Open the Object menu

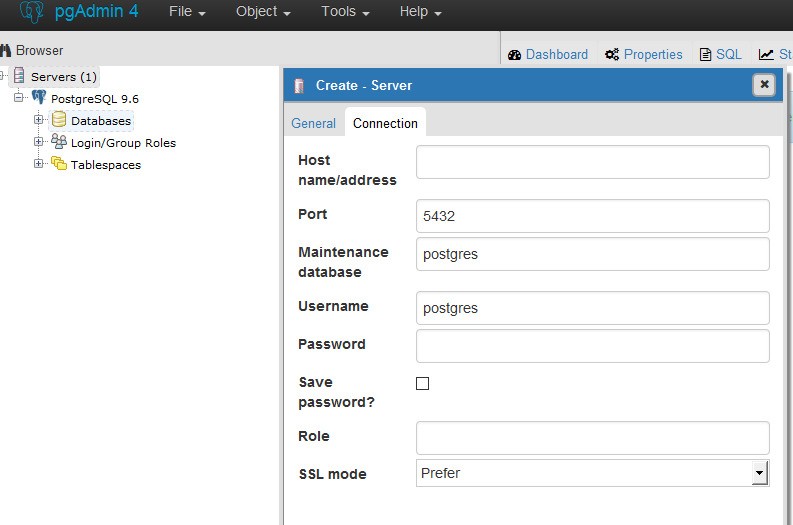pos(263,12)
